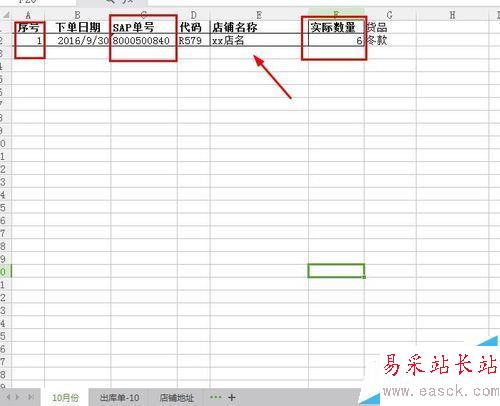Select column H header
This screenshot has width=500, height=406.
click(452, 15)
